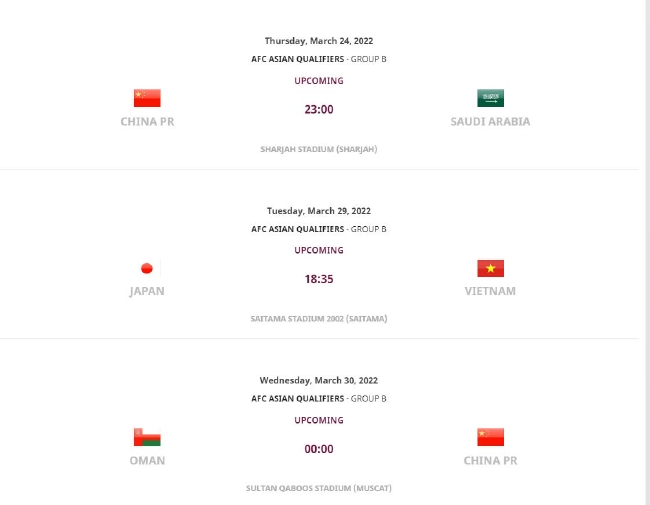Click the Japan flag icon
This screenshot has width=650, height=505.
click(147, 268)
